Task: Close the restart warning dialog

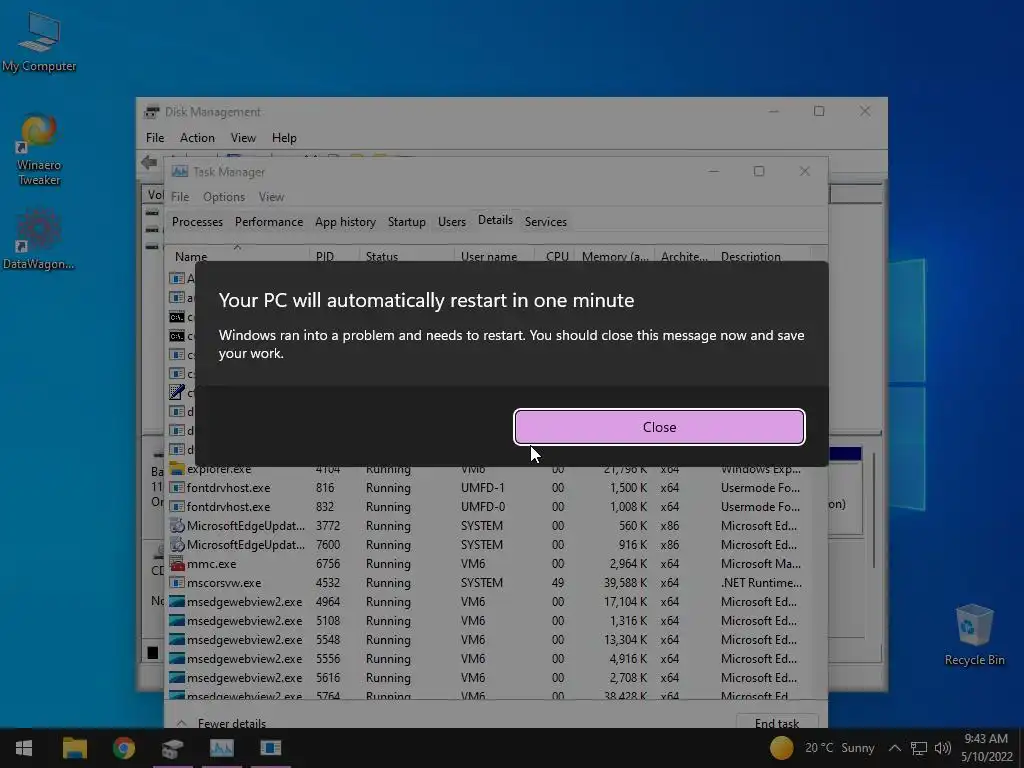Action: coord(659,427)
